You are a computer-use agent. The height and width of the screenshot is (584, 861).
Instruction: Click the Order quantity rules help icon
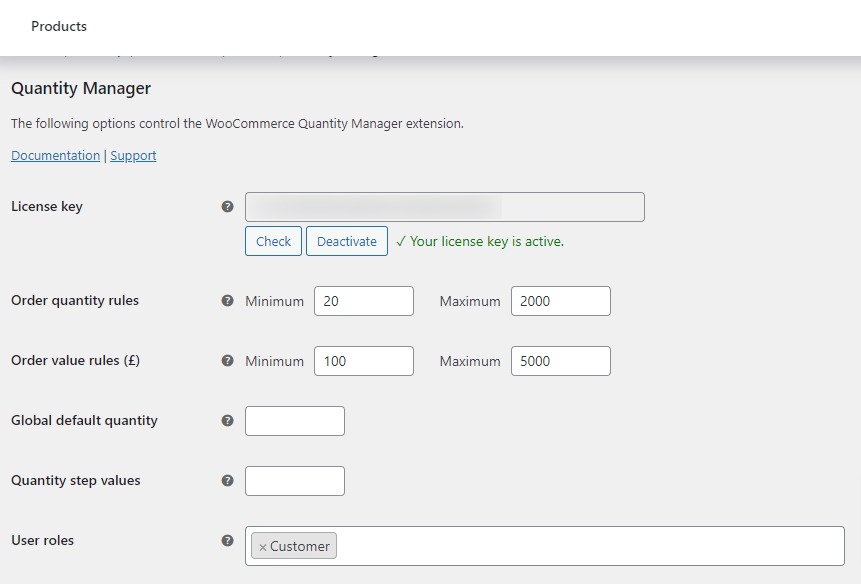[x=228, y=300]
